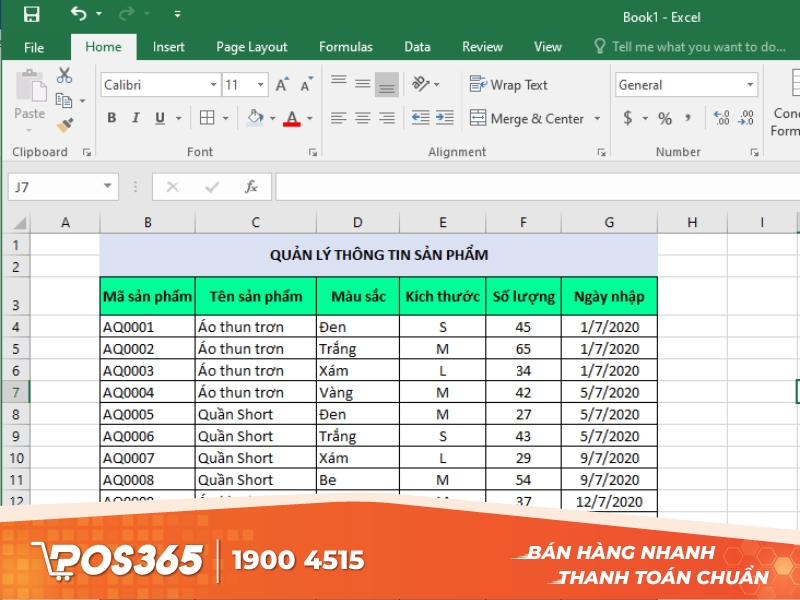The image size is (800, 600).
Task: Click Merge & Center button
Action: click(527, 118)
